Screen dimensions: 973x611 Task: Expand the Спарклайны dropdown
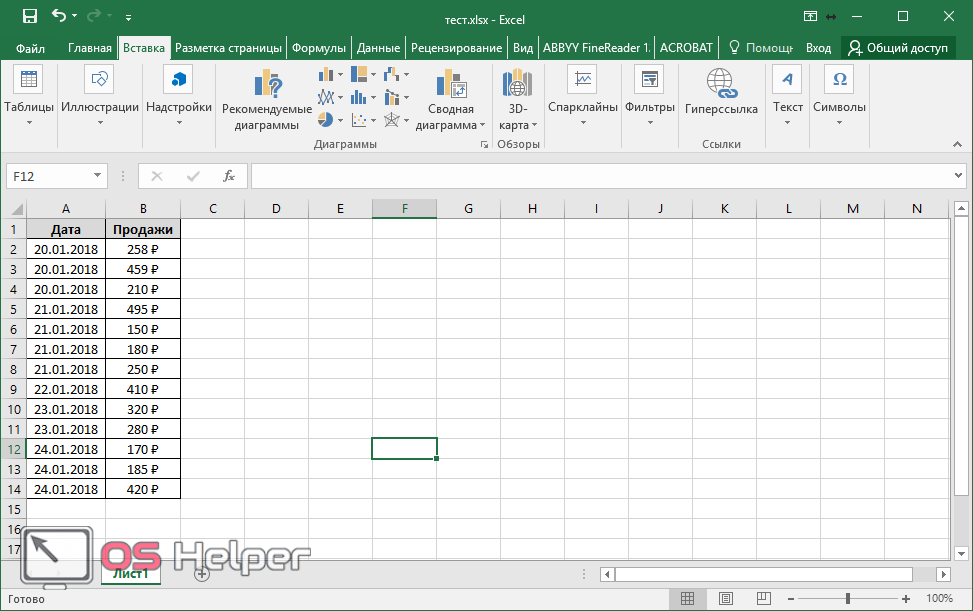click(x=582, y=100)
